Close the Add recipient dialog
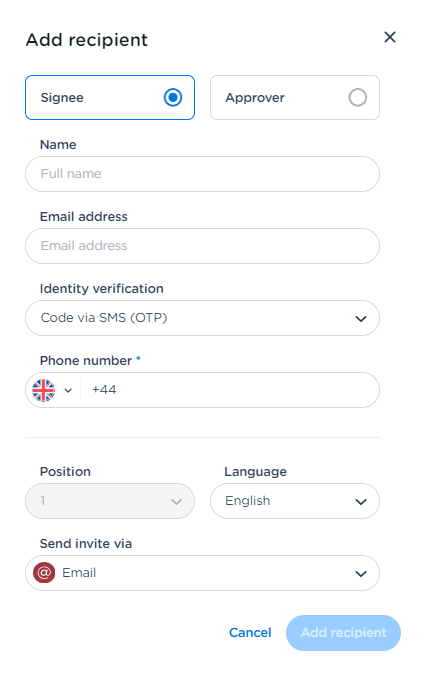The image size is (422, 678). coord(390,37)
